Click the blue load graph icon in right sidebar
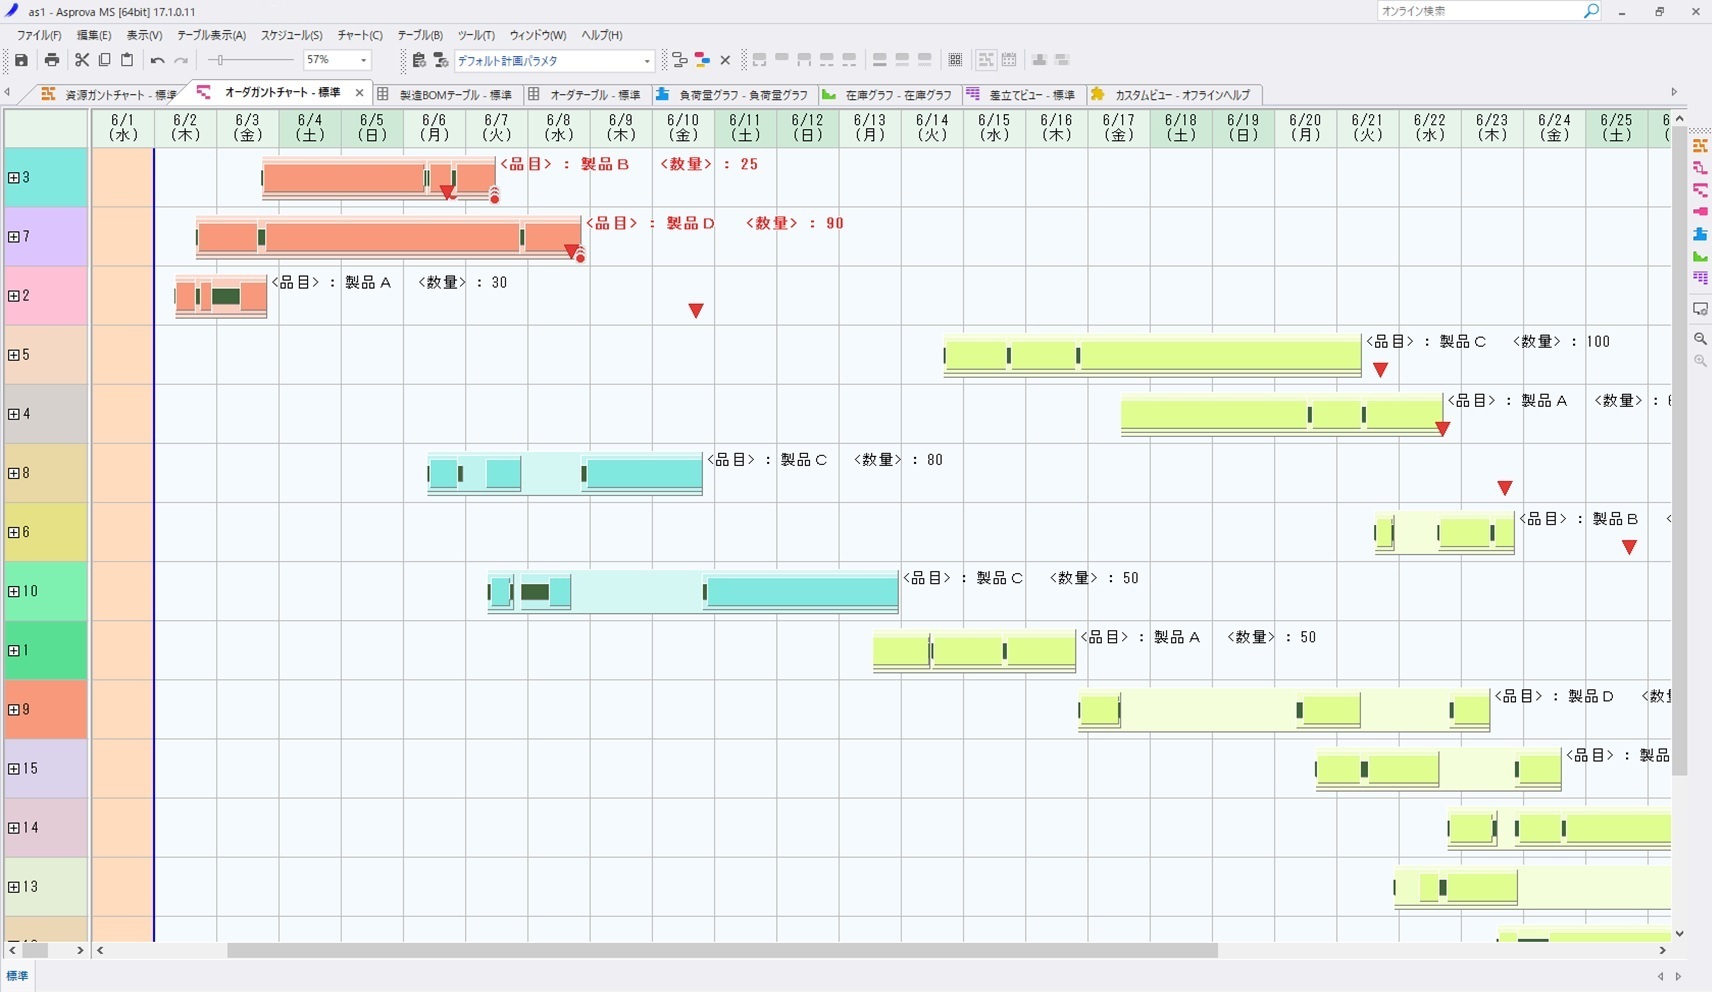Screen dimensions: 1712x992 pyautogui.click(x=1700, y=234)
